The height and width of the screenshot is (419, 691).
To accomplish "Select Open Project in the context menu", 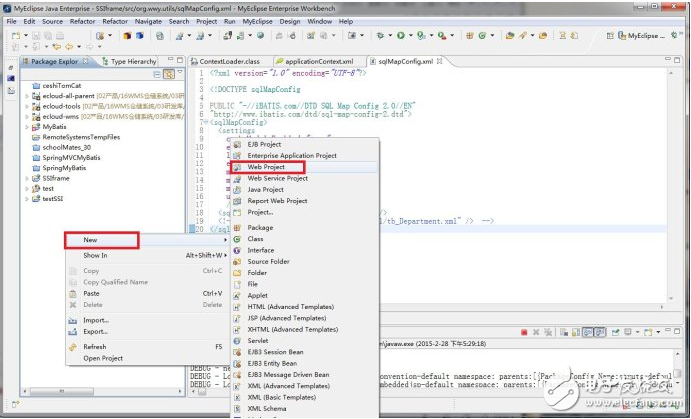I will click(x=103, y=358).
